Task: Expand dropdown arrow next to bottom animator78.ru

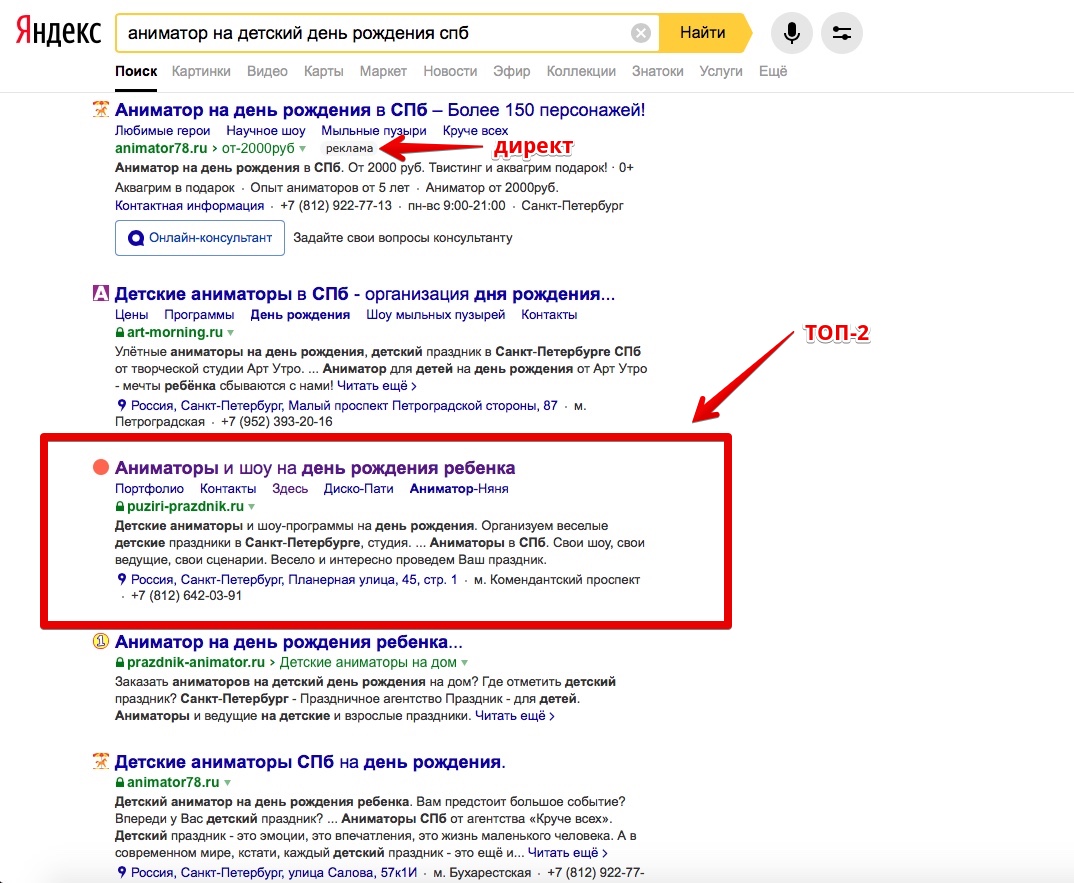Action: point(227,783)
